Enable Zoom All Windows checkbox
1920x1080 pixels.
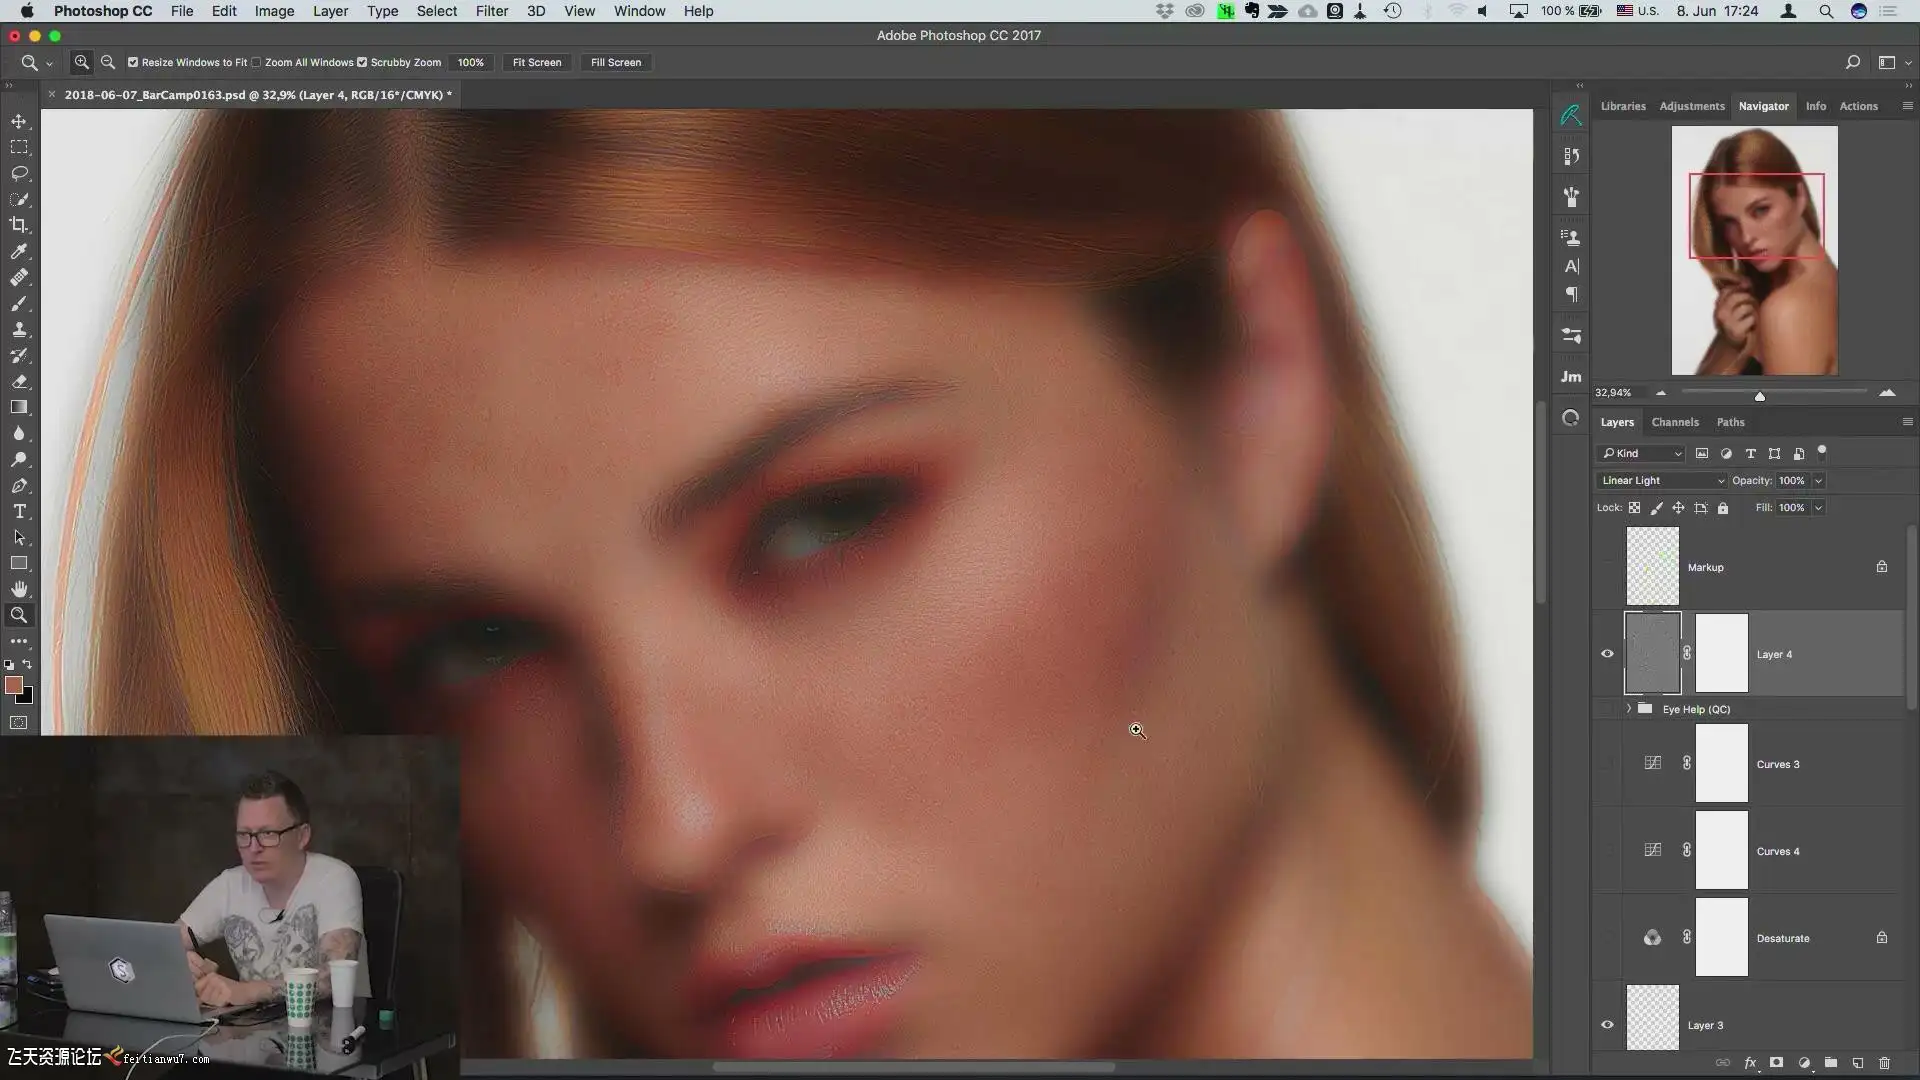coord(257,62)
